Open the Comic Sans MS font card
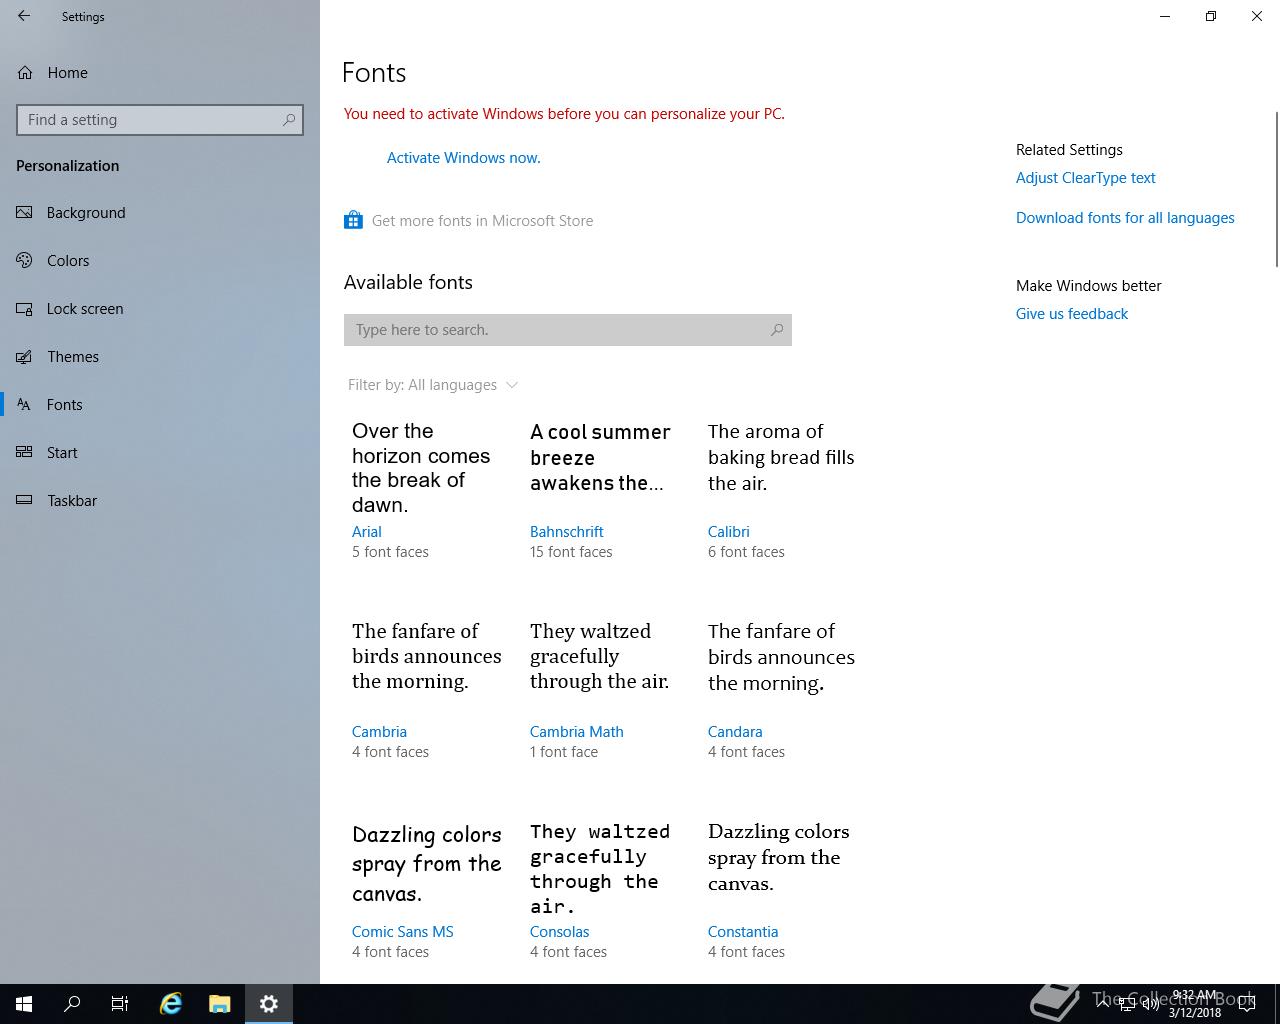Viewport: 1280px width, 1024px height. (x=425, y=889)
